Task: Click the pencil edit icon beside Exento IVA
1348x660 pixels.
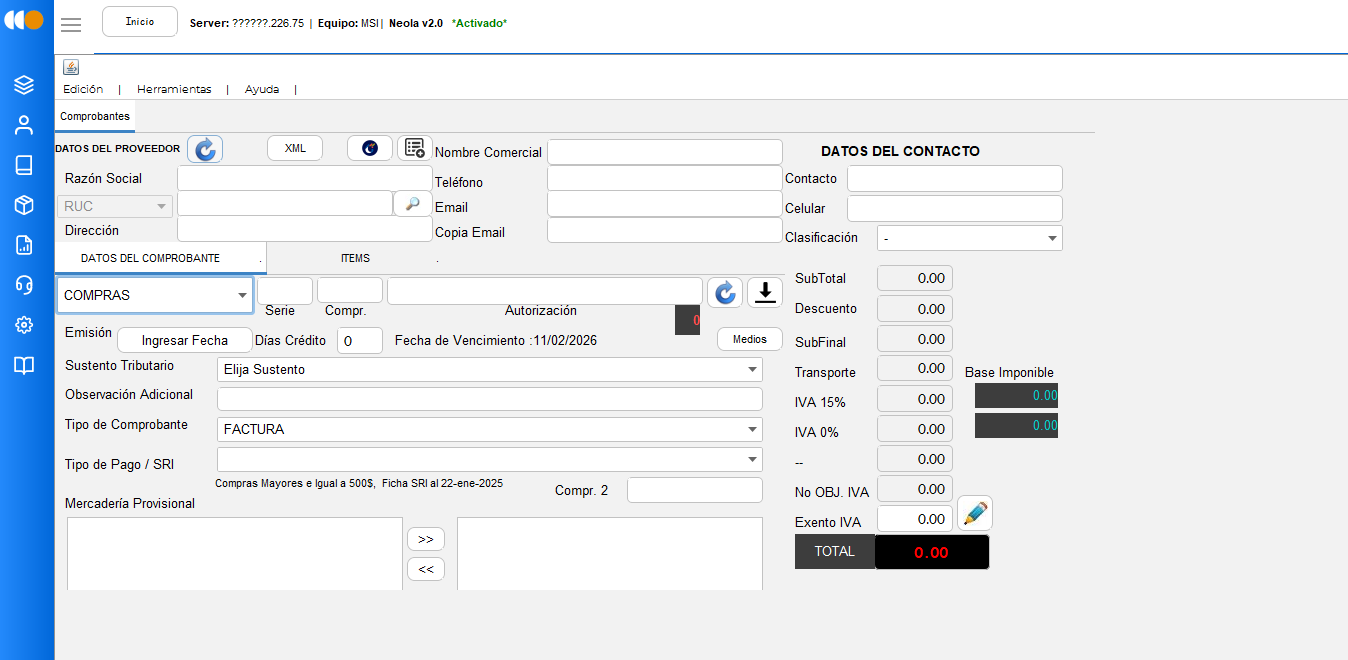Action: pyautogui.click(x=974, y=514)
